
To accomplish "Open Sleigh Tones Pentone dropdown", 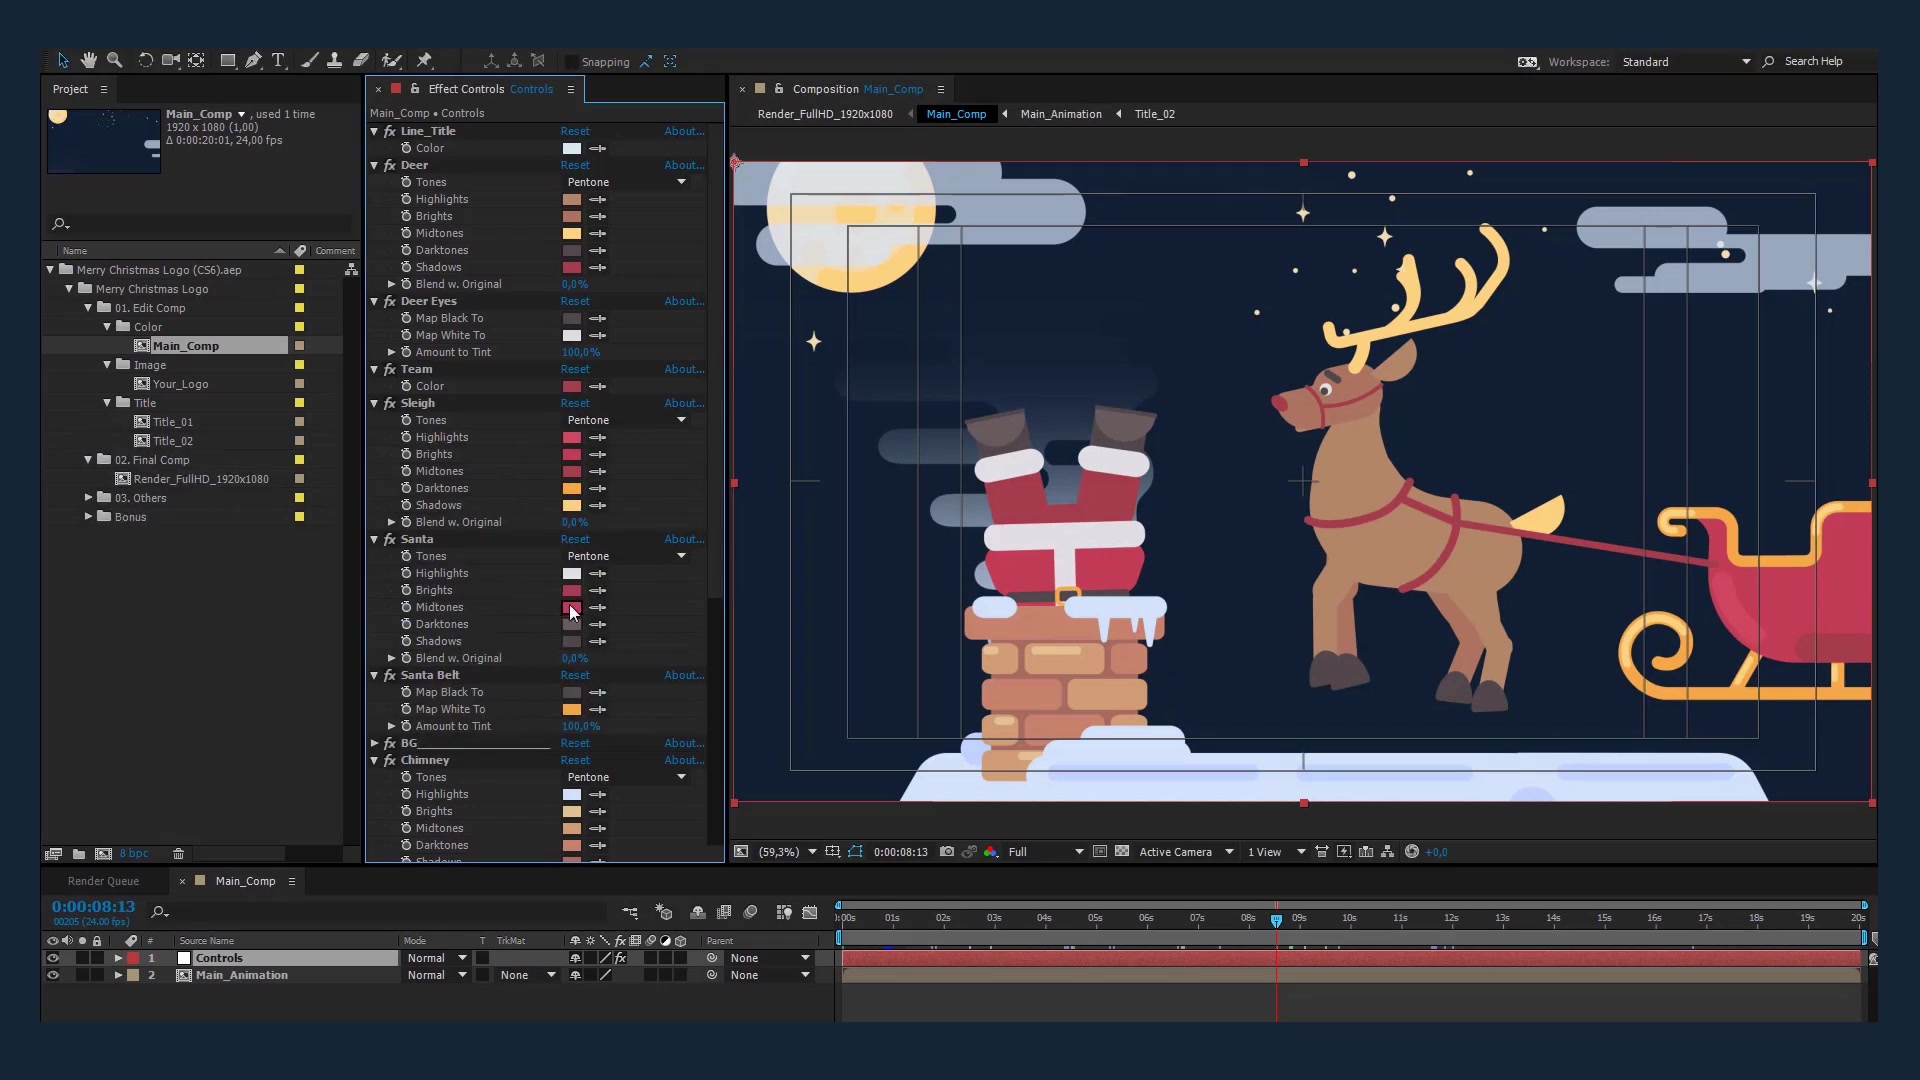I will [626, 420].
